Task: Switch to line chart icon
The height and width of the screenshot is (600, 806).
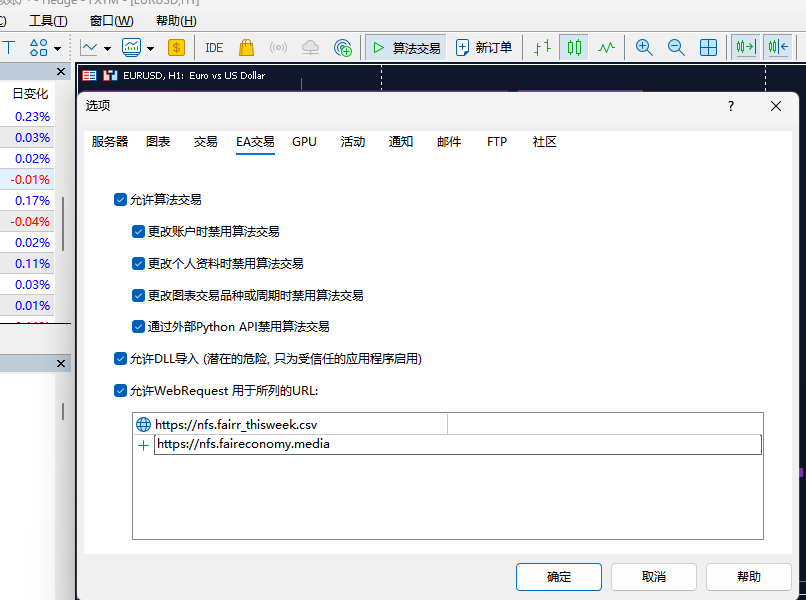Action: click(x=606, y=47)
